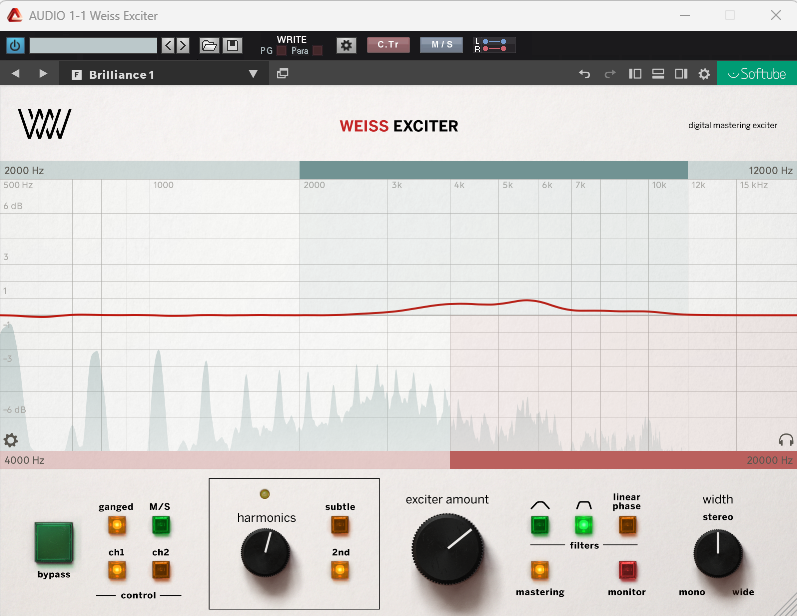
Task: Select the flat-top filter shape button
Action: click(x=584, y=525)
